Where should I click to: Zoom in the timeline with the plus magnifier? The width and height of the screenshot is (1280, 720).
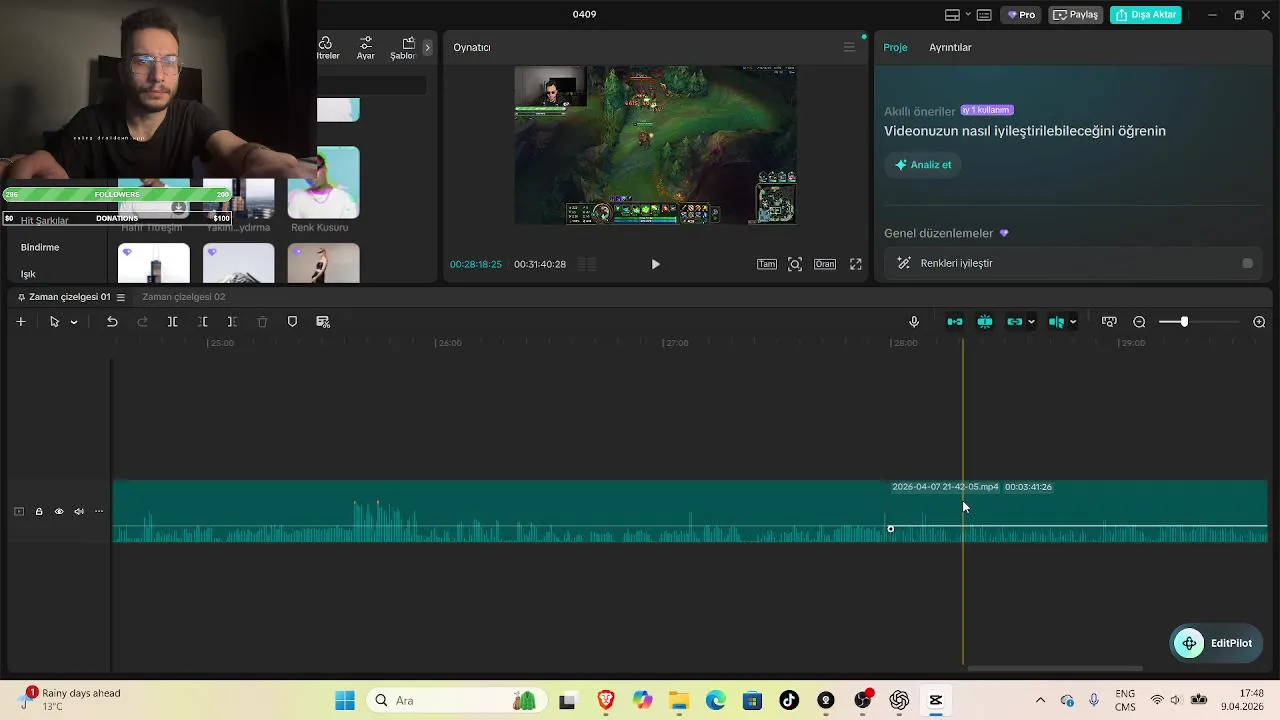pyautogui.click(x=1259, y=322)
